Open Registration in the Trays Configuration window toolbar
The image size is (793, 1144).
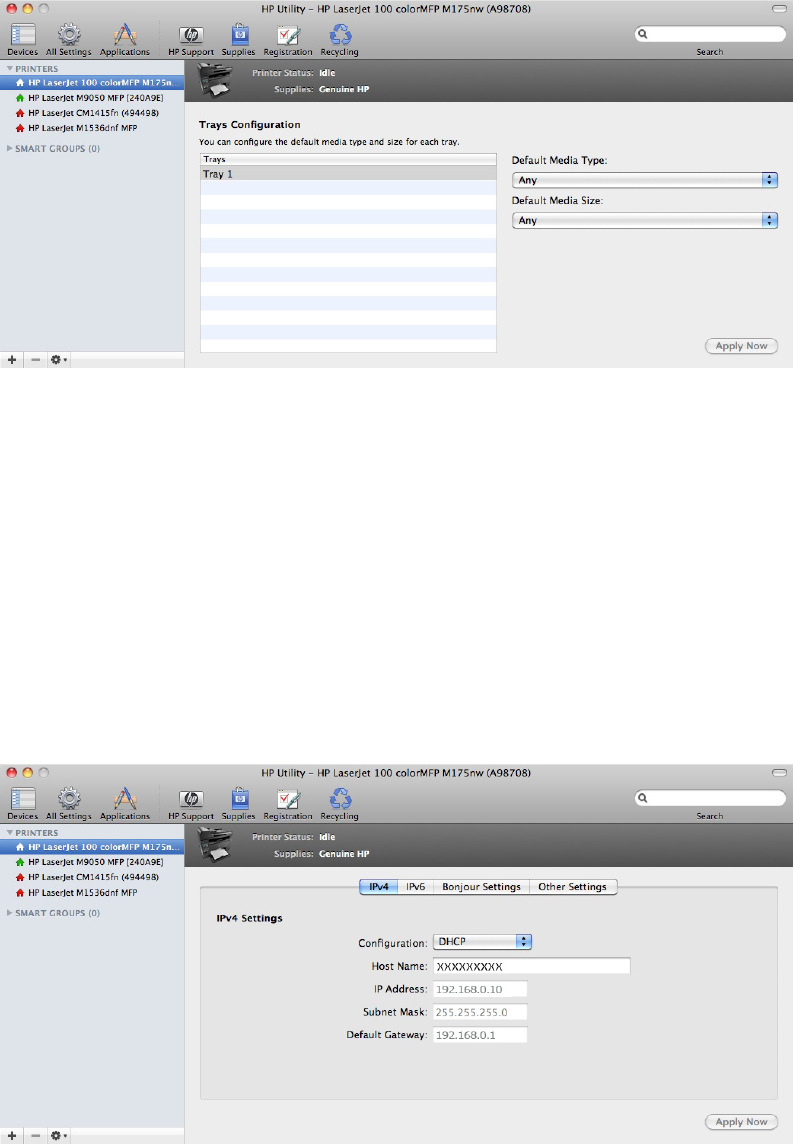click(287, 39)
